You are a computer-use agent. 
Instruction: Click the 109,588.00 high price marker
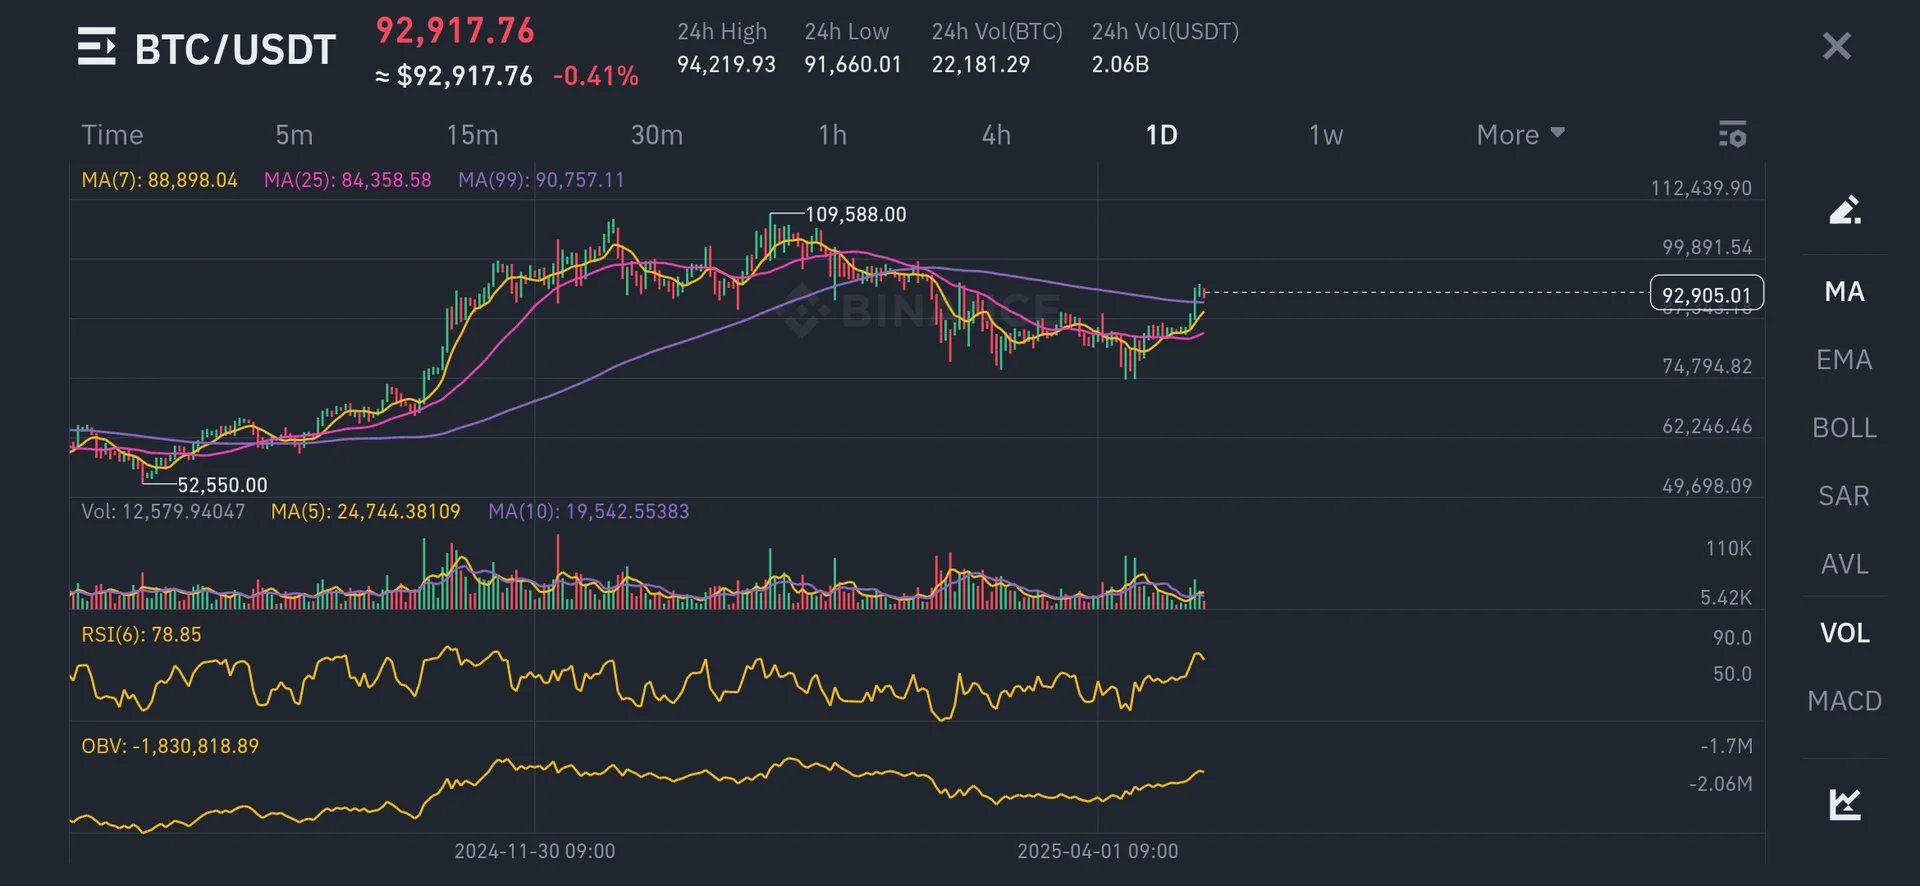tap(855, 215)
